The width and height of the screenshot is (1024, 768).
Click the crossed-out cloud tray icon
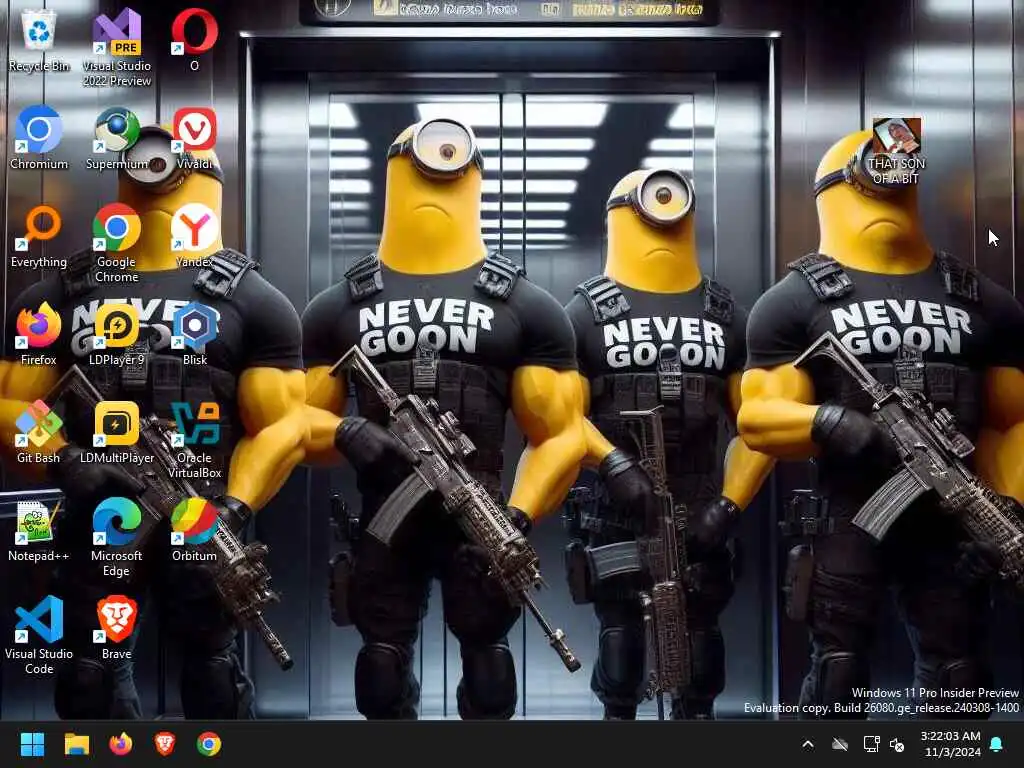click(x=840, y=744)
